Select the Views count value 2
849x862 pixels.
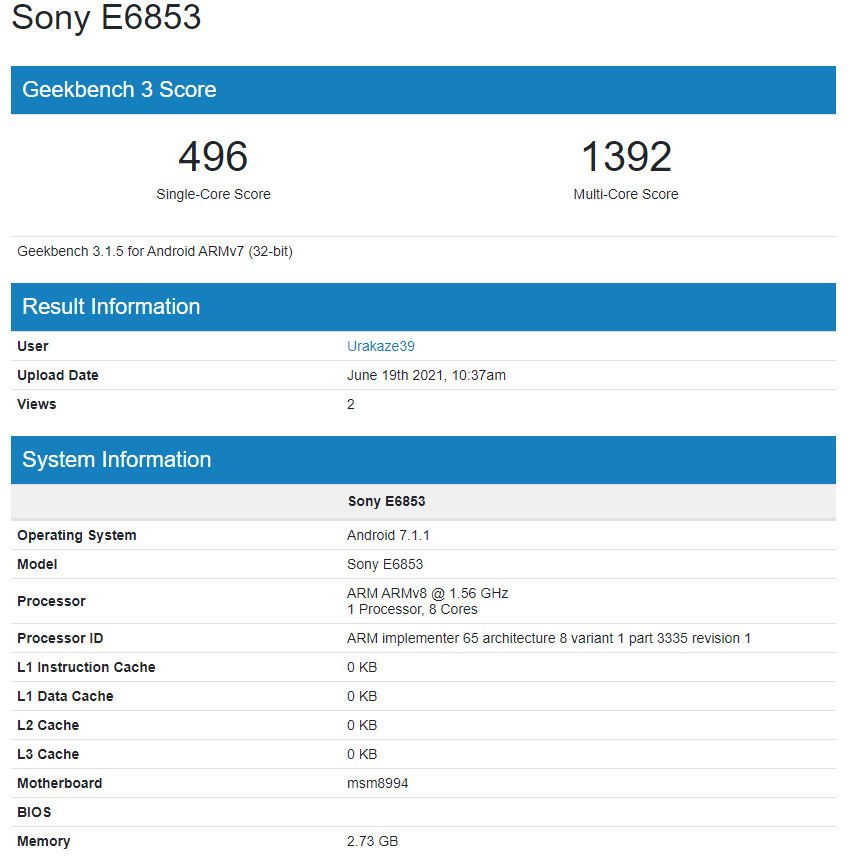coord(351,405)
